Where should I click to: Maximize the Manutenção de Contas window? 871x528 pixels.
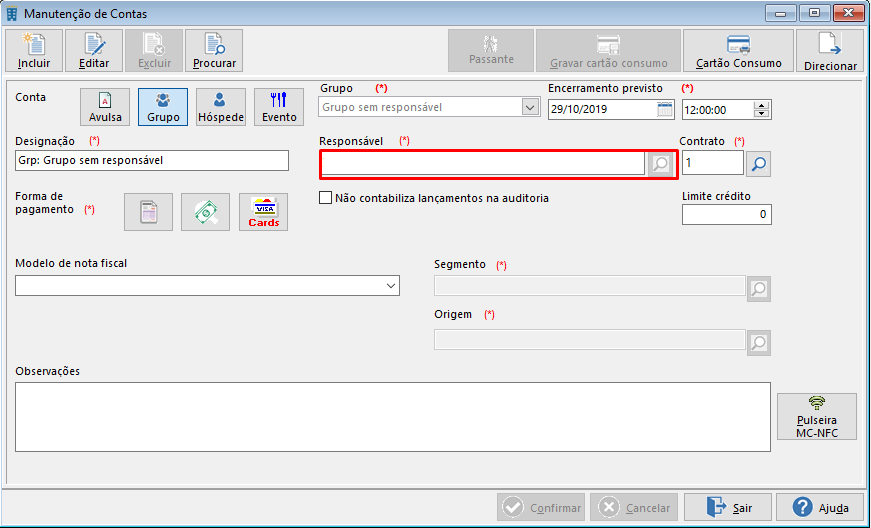point(814,13)
